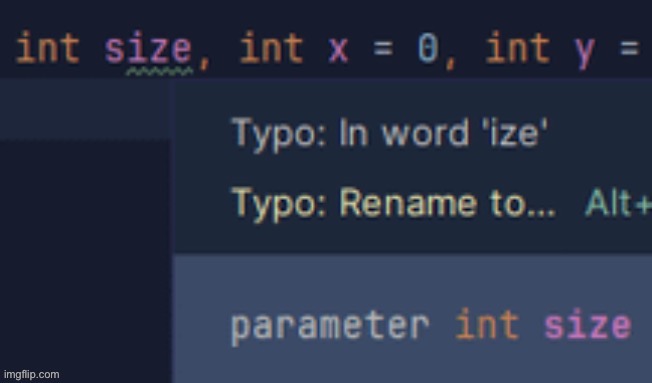Screen dimensions: 652x383
Task: Click the 'Typo: Rename to...' quick fix
Action: click(393, 204)
